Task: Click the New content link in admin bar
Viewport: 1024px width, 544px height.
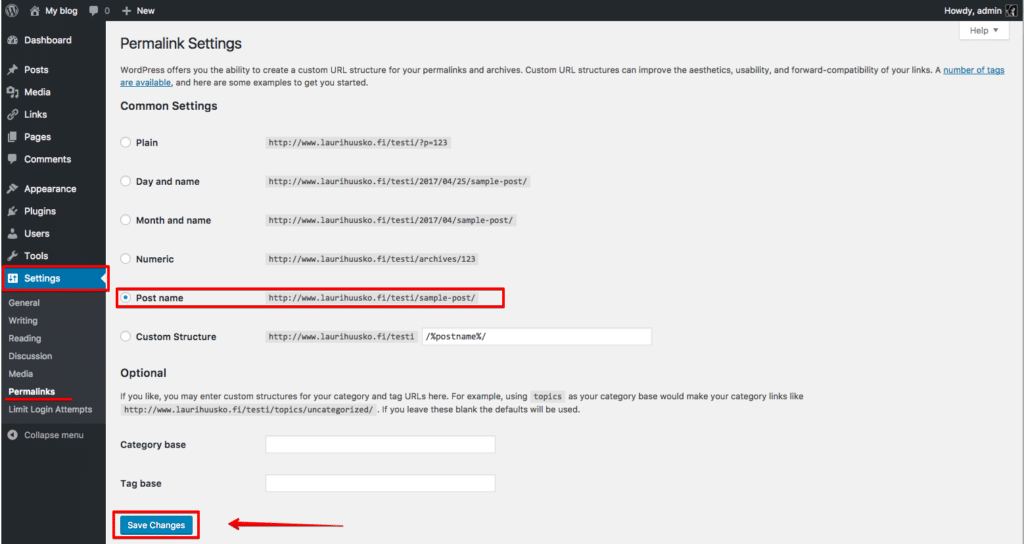Action: [x=146, y=11]
